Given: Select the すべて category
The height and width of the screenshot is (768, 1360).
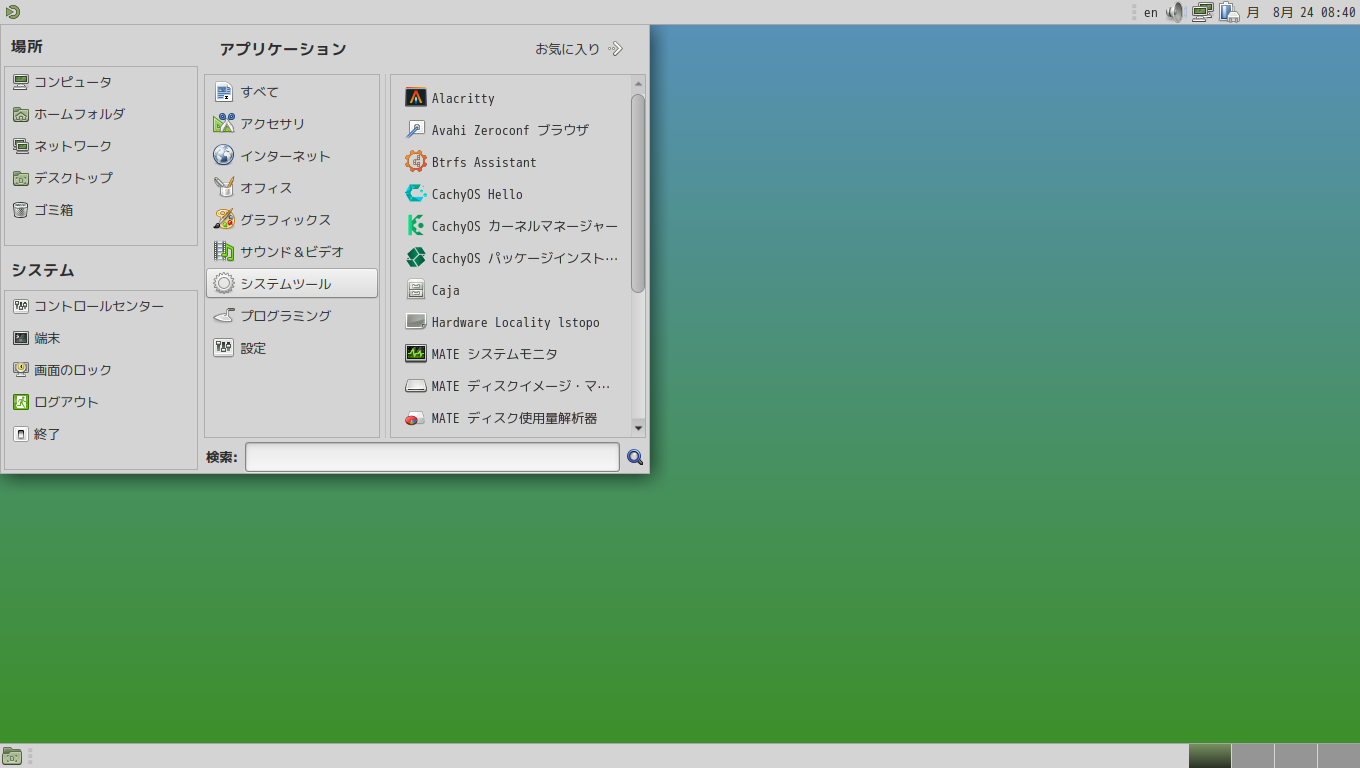Looking at the screenshot, I should coord(292,92).
